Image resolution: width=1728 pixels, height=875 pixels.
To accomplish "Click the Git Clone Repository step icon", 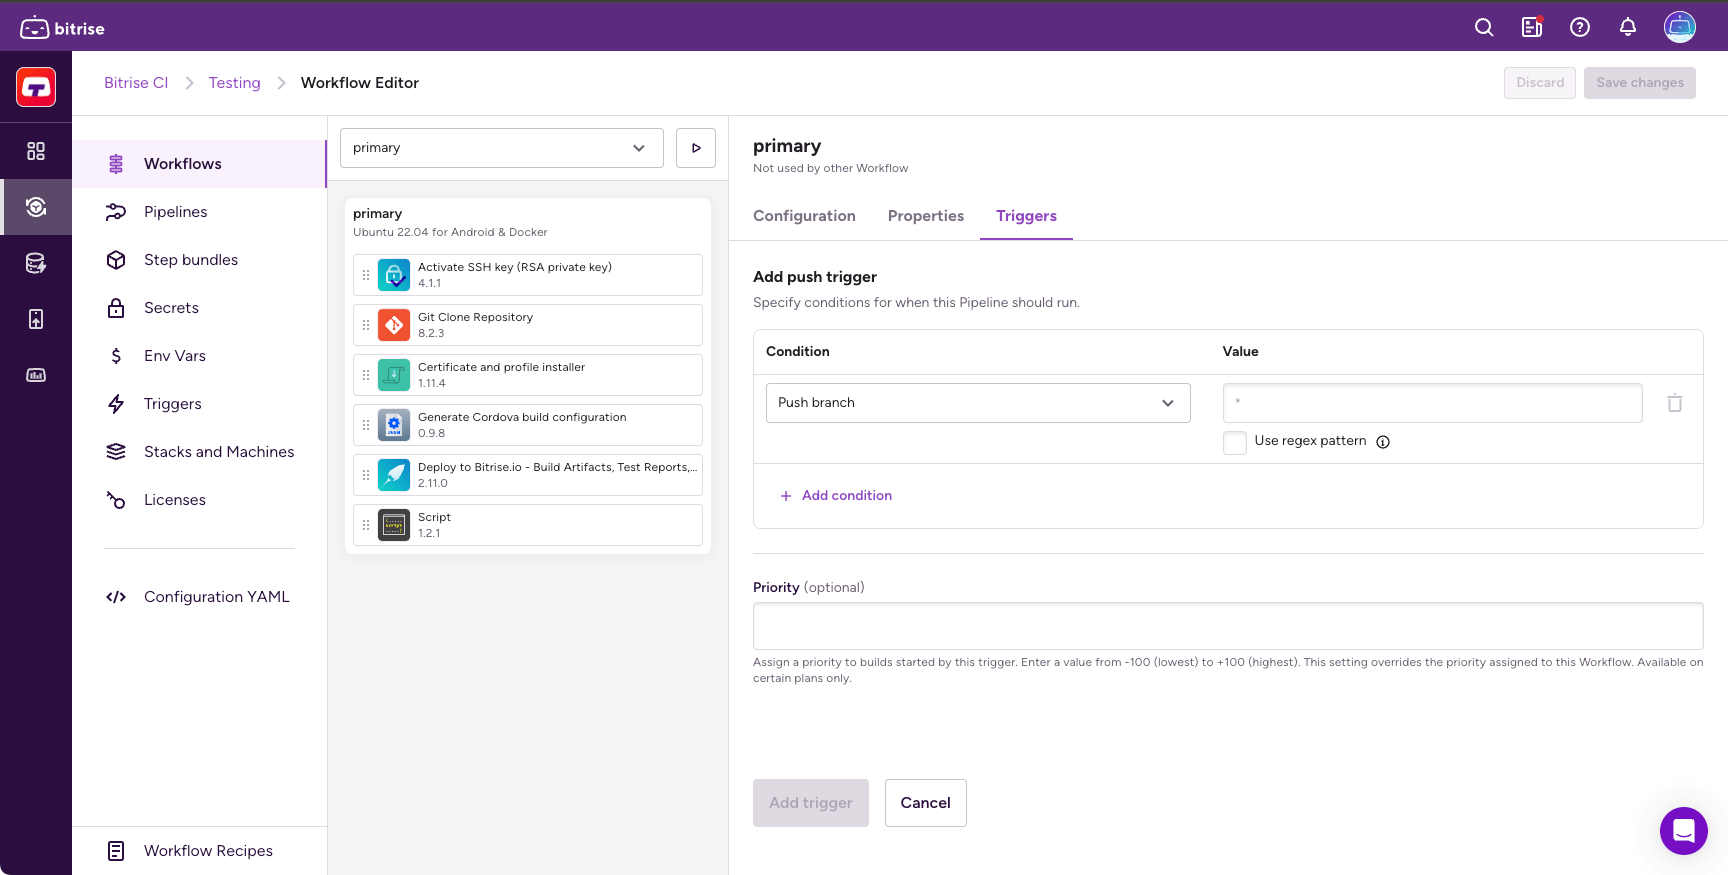I will pyautogui.click(x=394, y=325).
